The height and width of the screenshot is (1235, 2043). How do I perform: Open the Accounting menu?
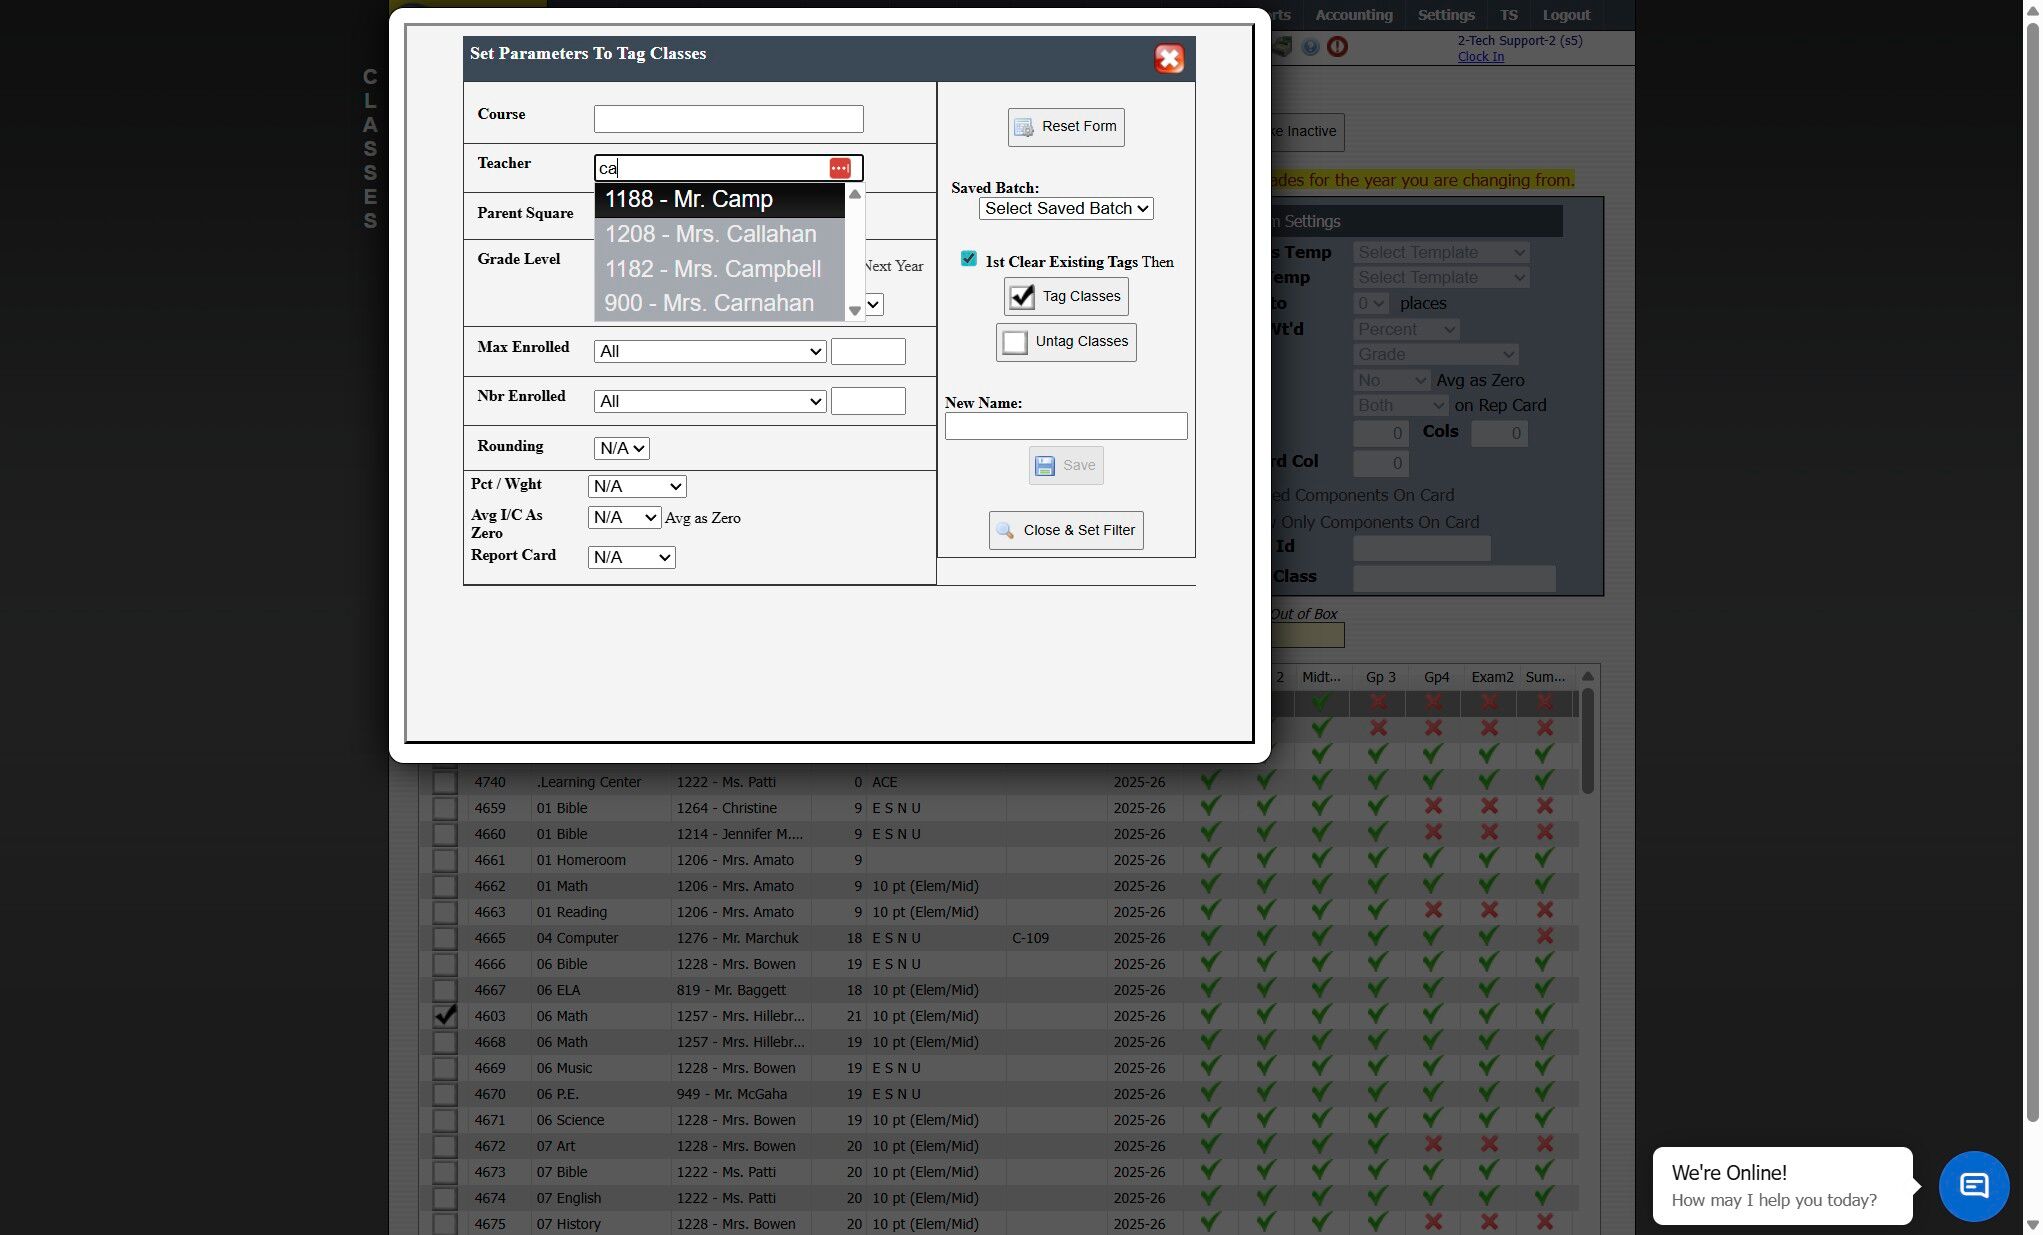click(1353, 15)
